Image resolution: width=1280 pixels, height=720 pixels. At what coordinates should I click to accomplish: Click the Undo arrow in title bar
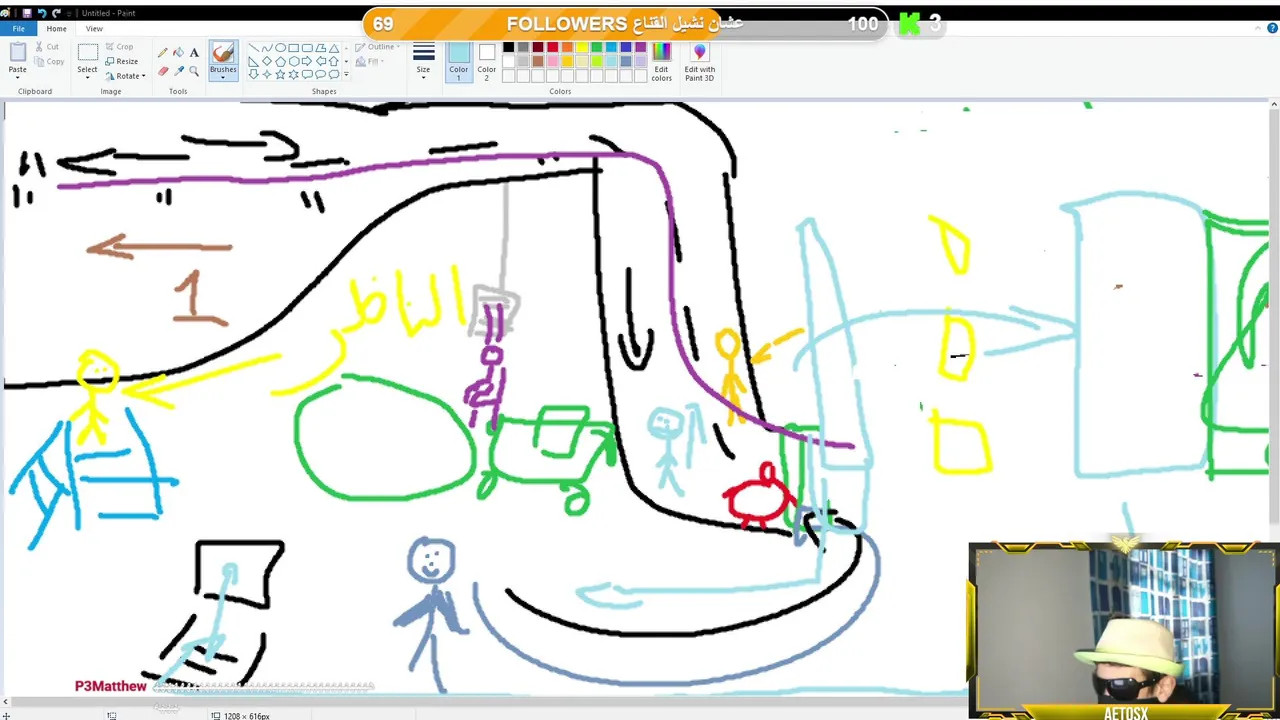[x=42, y=13]
